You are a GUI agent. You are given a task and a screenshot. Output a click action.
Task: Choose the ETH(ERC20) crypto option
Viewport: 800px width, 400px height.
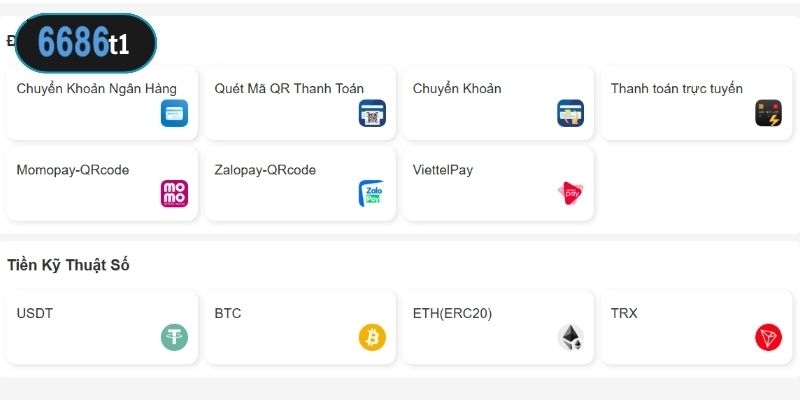coord(498,327)
